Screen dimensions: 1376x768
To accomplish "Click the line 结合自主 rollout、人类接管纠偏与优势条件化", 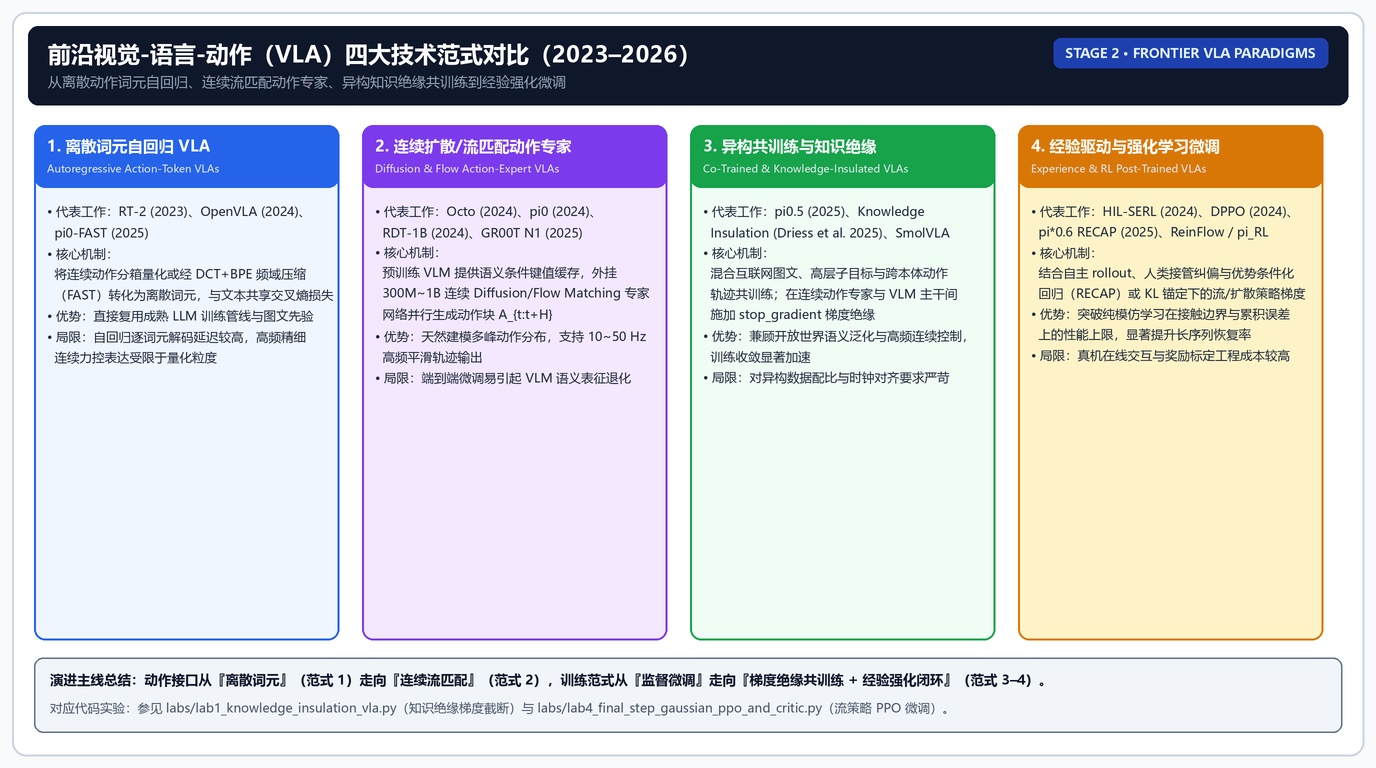I will click(1166, 274).
